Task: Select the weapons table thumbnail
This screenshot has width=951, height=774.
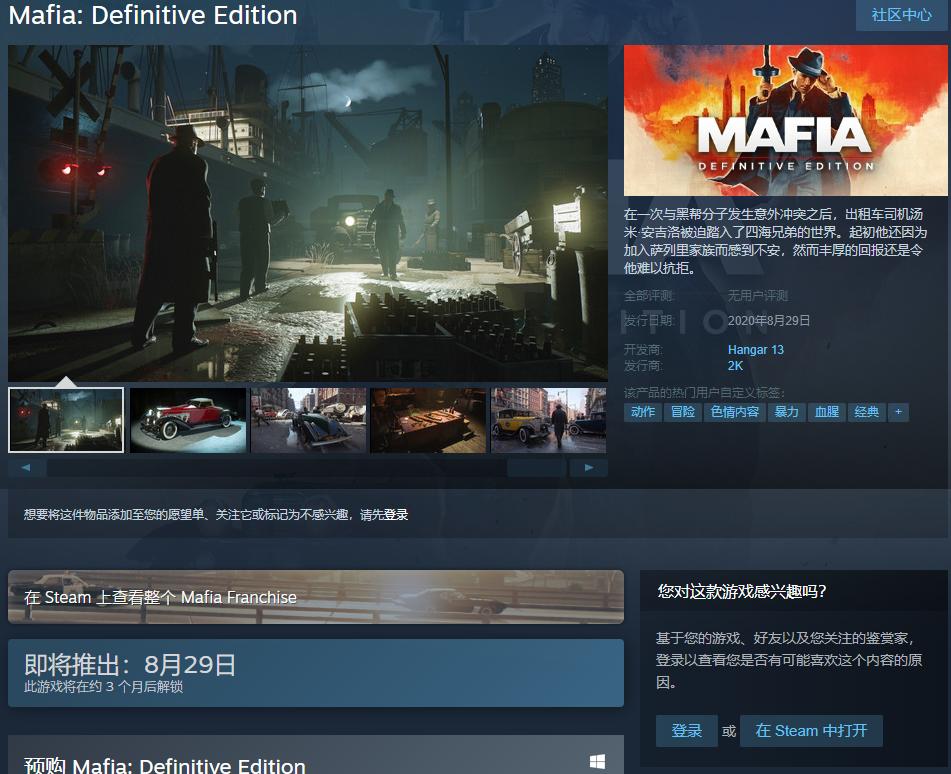Action: 428,420
